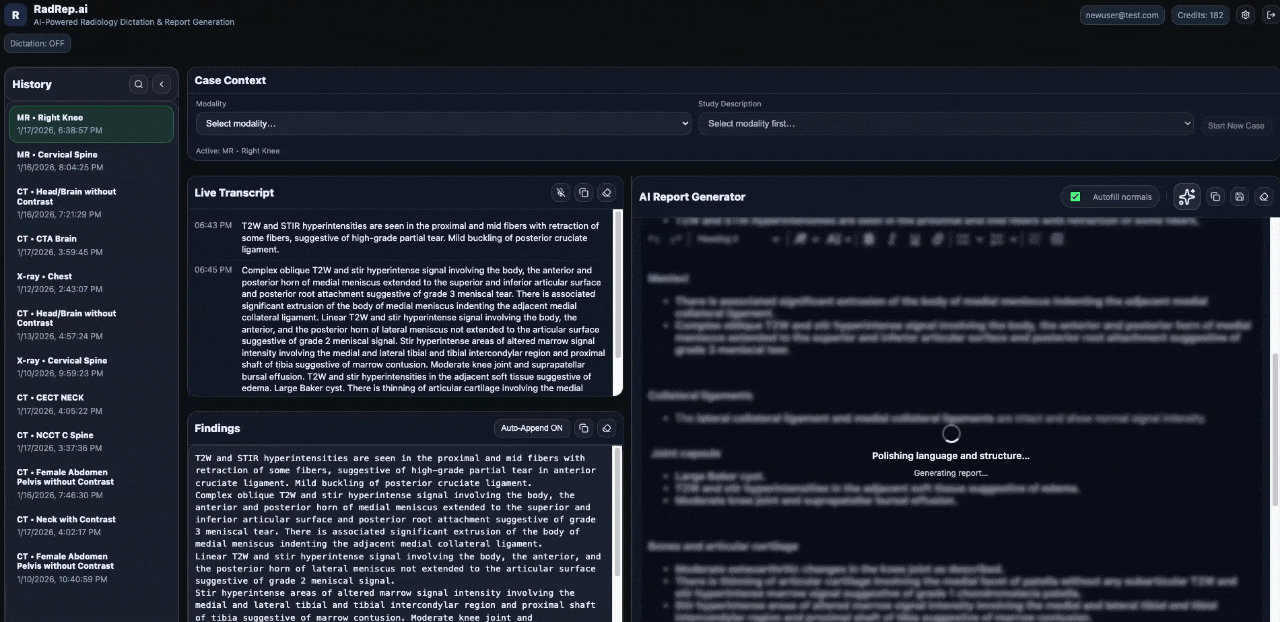Click the Credits: 182 badge

pos(1199,15)
